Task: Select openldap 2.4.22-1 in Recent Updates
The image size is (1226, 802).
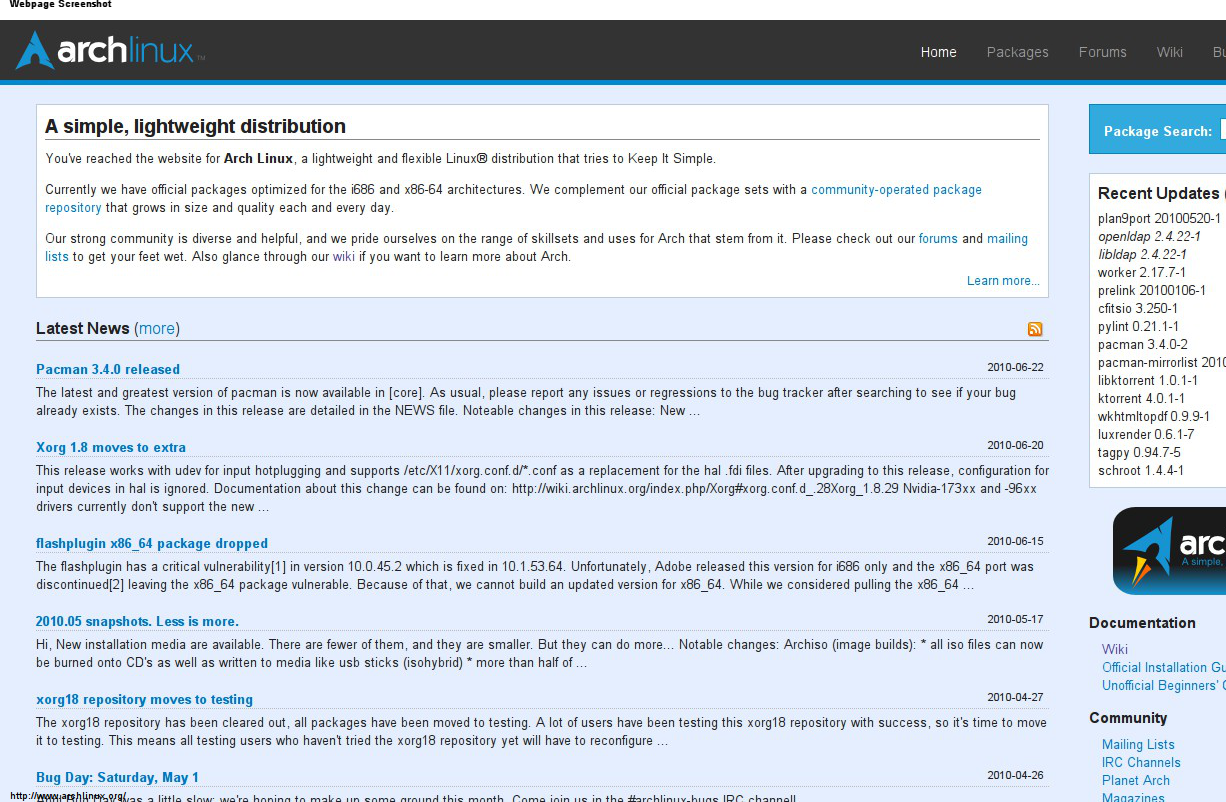Action: (1149, 236)
